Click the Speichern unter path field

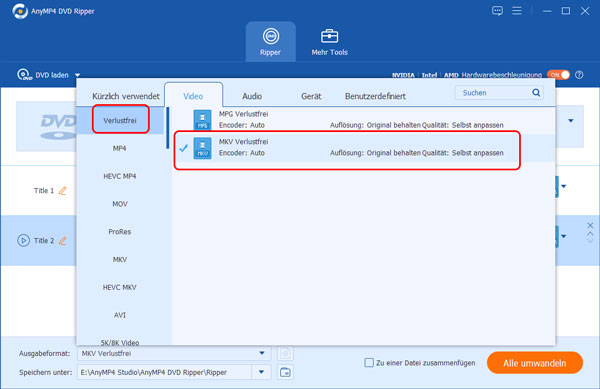[165, 372]
